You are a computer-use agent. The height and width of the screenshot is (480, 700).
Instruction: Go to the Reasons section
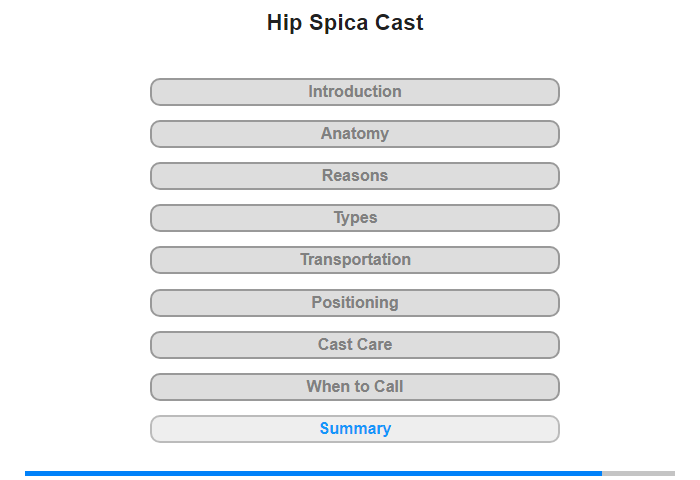pyautogui.click(x=354, y=176)
